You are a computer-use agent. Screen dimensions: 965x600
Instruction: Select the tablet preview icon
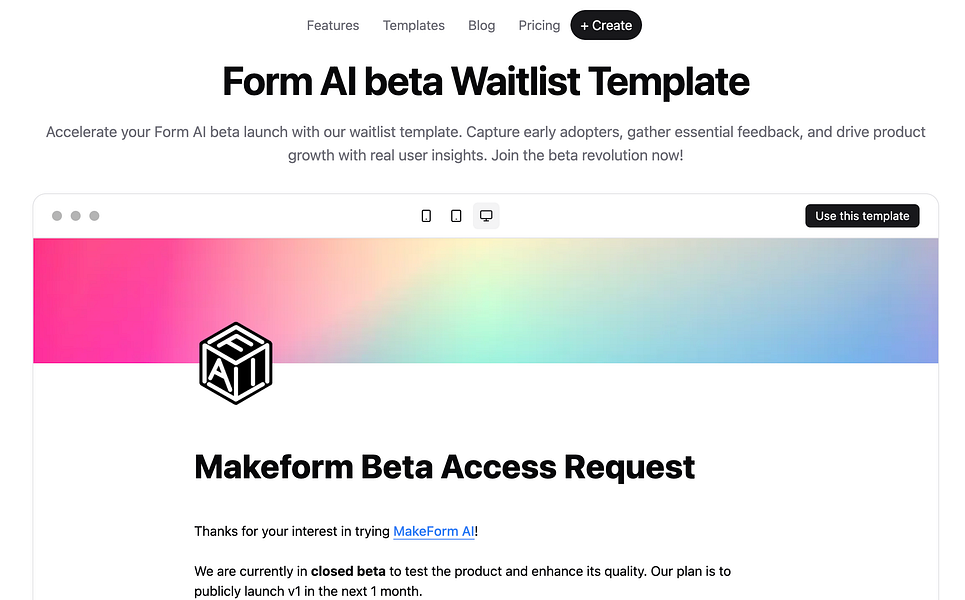456,215
